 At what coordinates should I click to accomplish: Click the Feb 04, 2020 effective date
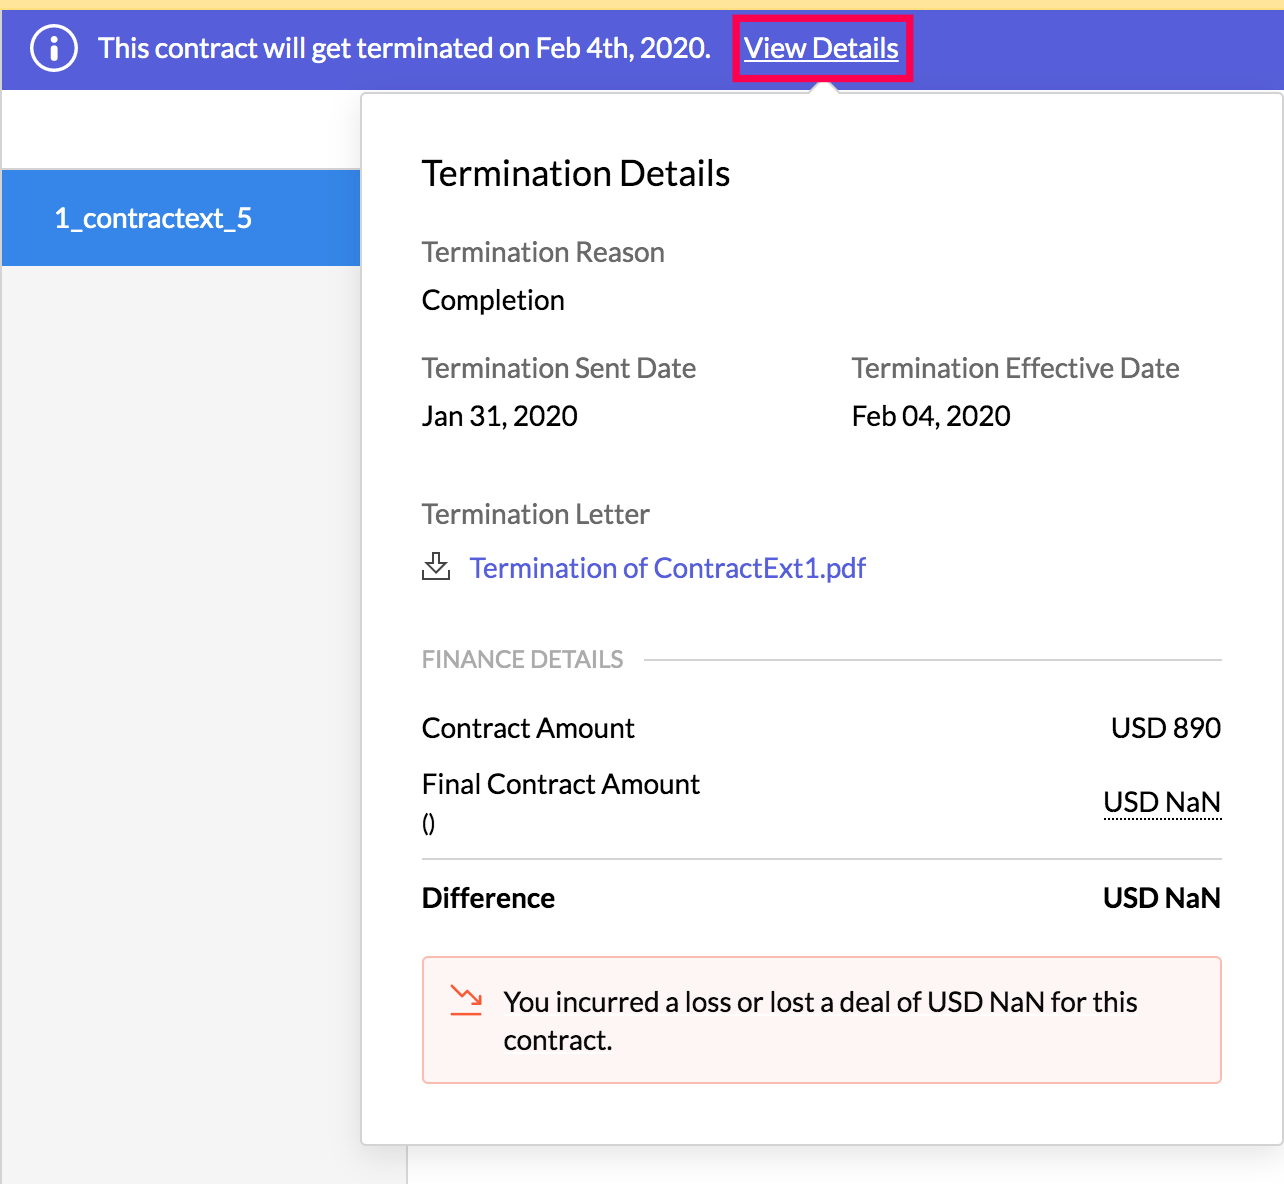point(931,416)
